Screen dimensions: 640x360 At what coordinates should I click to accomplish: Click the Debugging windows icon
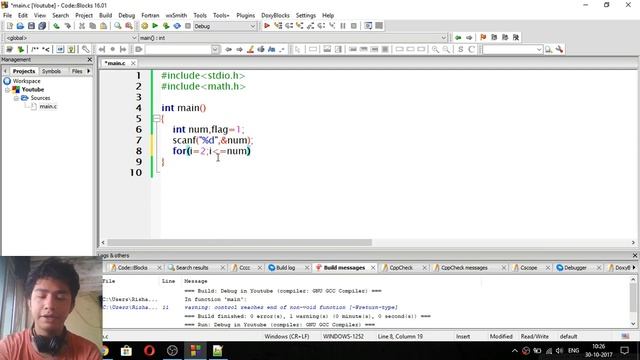point(368,26)
